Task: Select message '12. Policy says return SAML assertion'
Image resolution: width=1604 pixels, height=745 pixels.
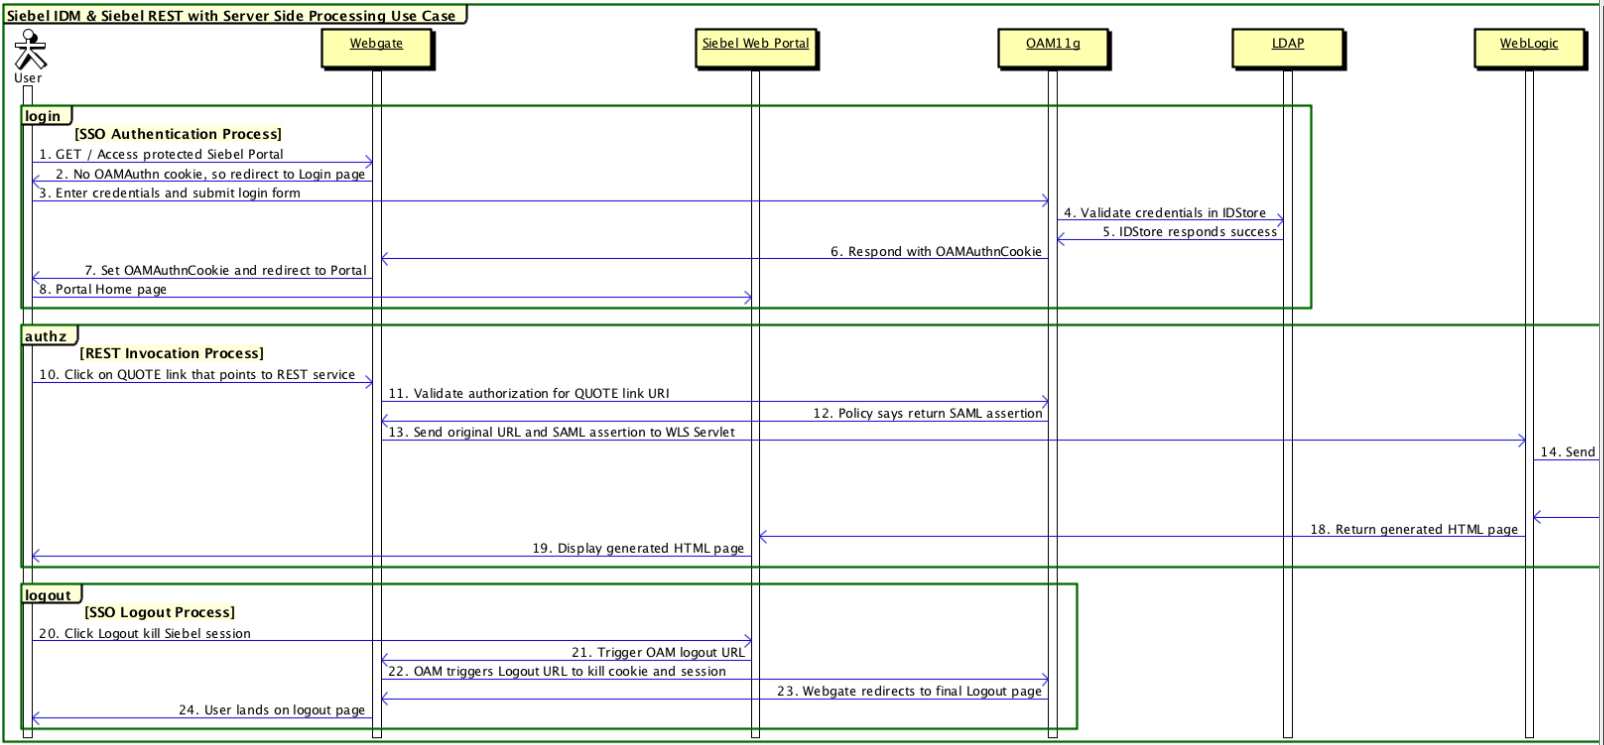Action: pyautogui.click(x=928, y=413)
